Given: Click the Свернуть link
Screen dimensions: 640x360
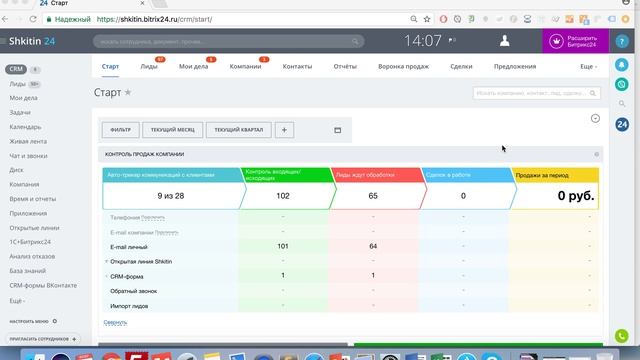Looking at the screenshot, I should (115, 322).
